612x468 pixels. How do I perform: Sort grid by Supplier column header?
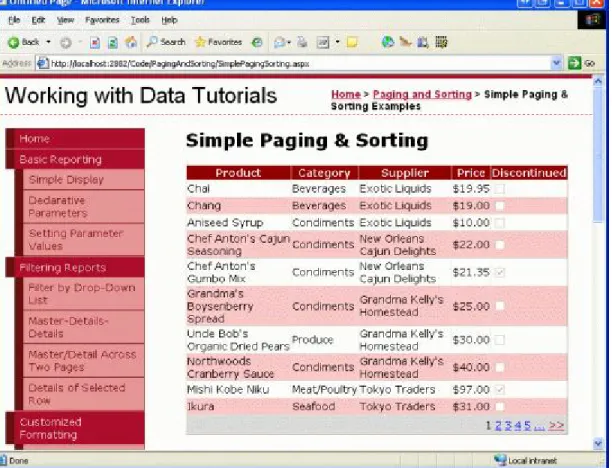coord(405,173)
